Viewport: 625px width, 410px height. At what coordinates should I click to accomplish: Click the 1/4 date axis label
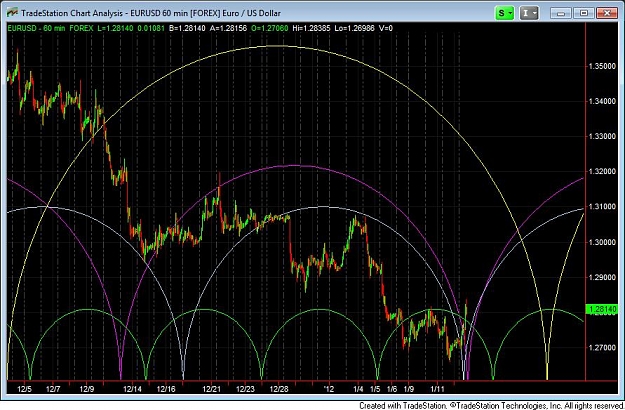click(358, 389)
